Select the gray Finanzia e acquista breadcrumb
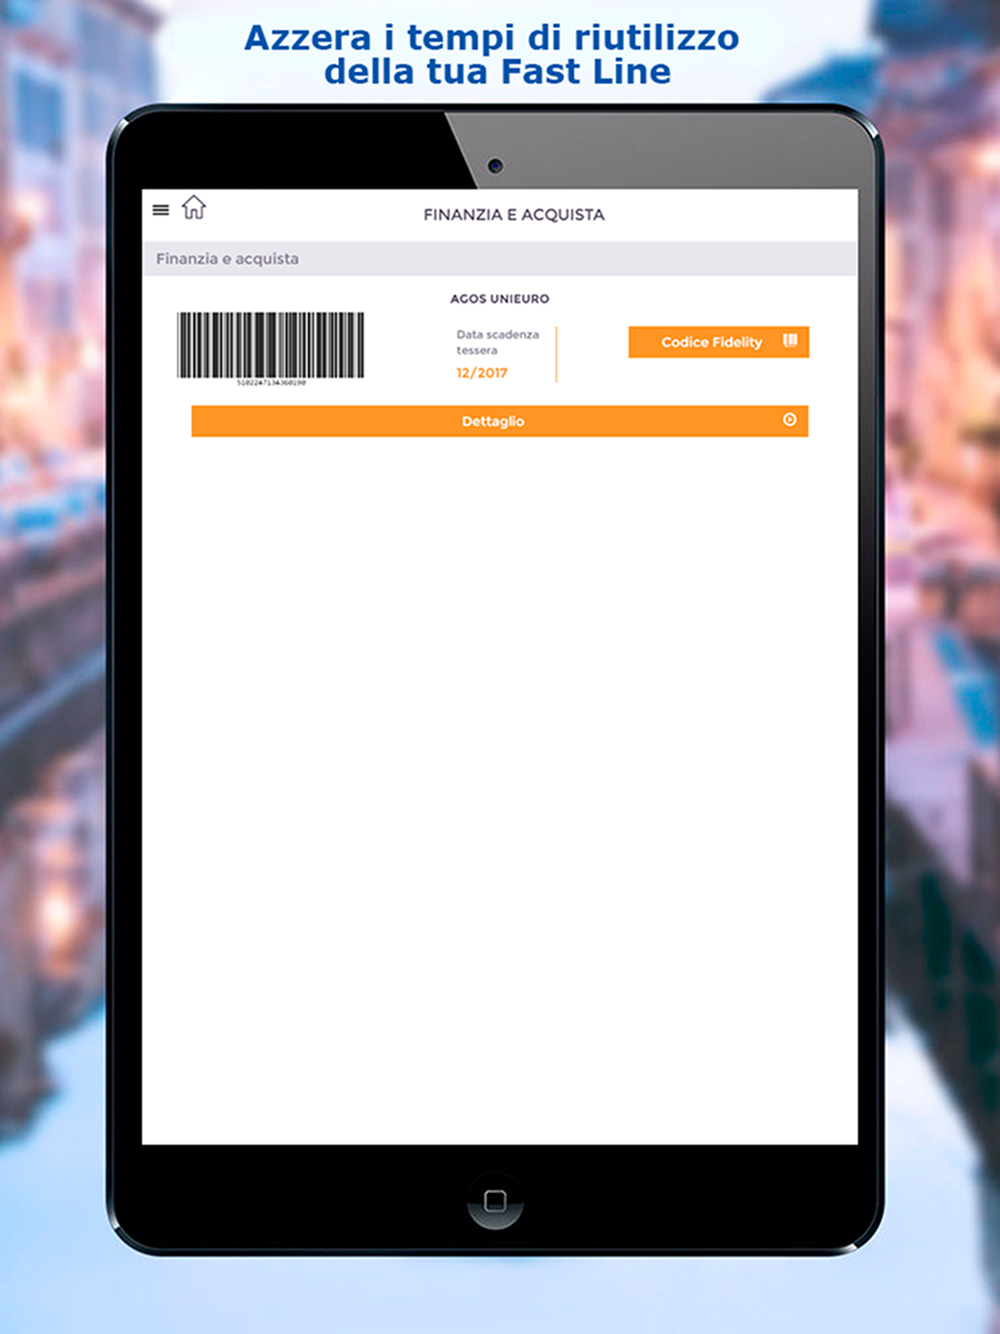Image resolution: width=1000 pixels, height=1334 pixels. [x=499, y=258]
